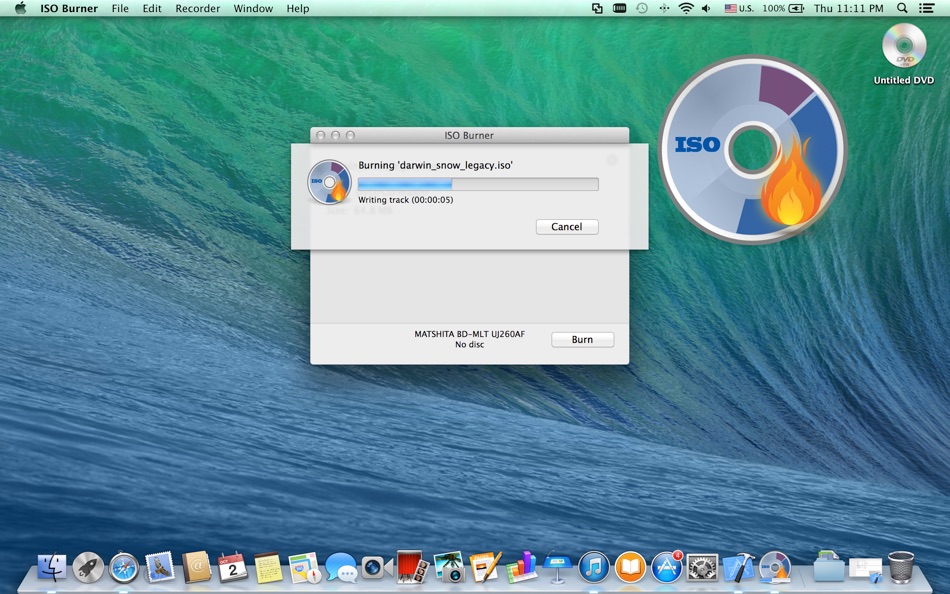Launch Safari from the Dock
Viewport: 950px width, 594px height.
point(124,567)
